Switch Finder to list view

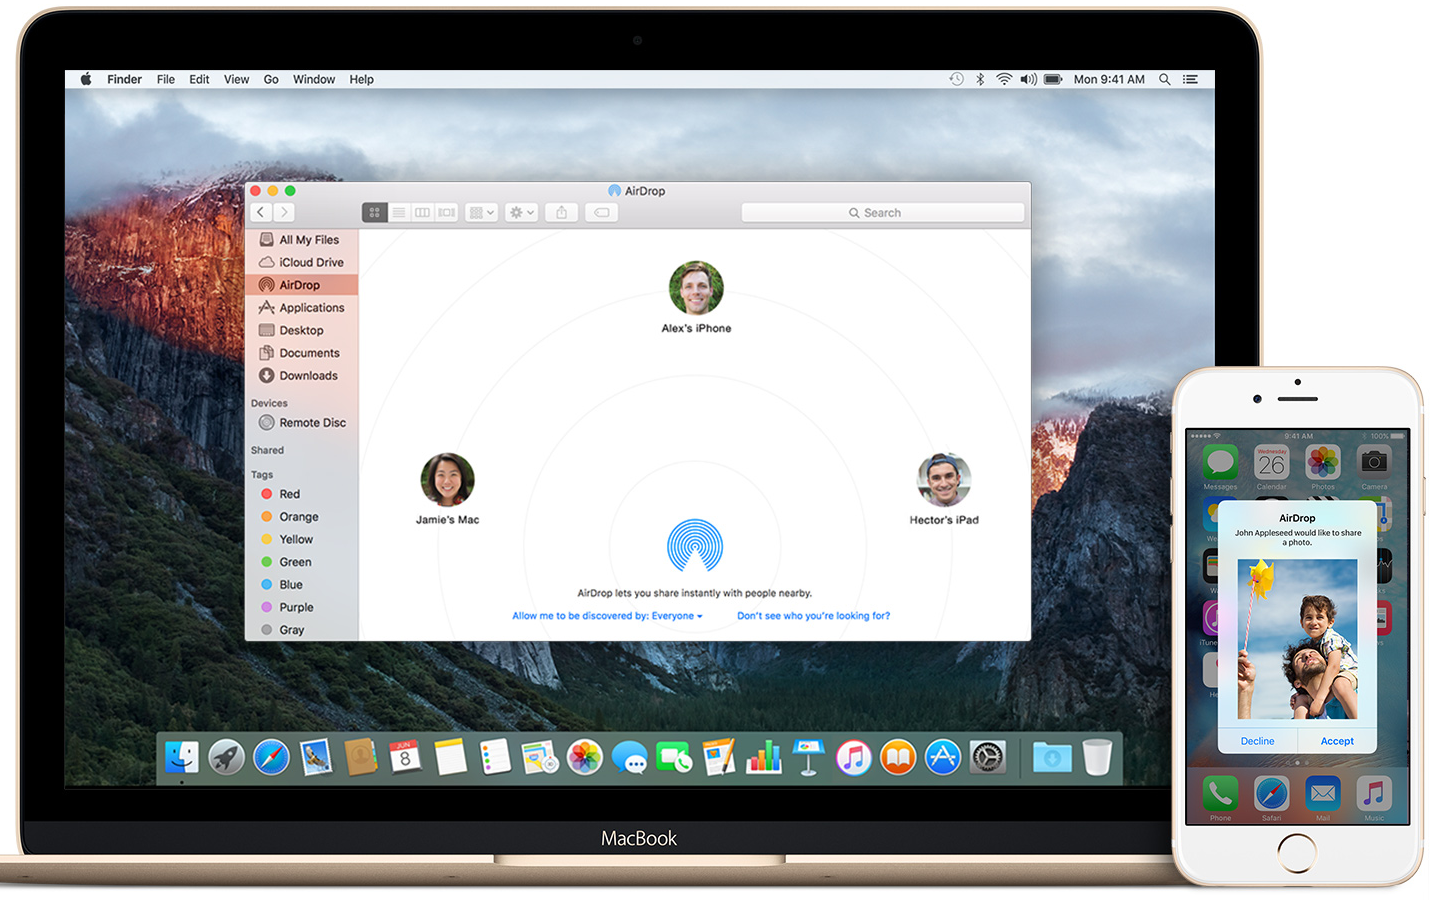pos(399,212)
